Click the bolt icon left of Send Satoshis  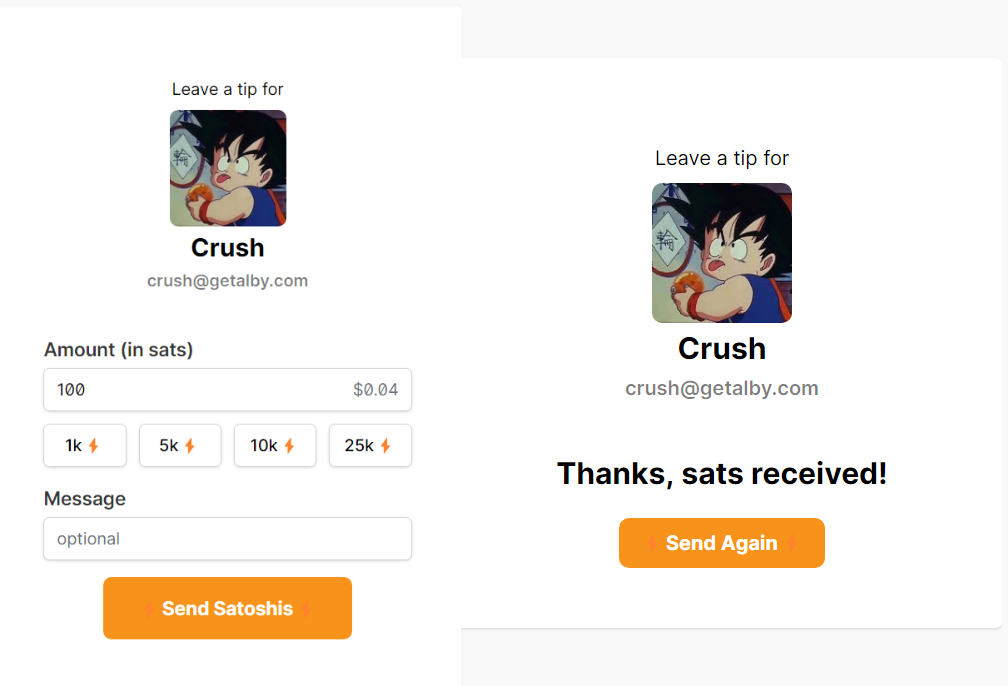point(150,608)
